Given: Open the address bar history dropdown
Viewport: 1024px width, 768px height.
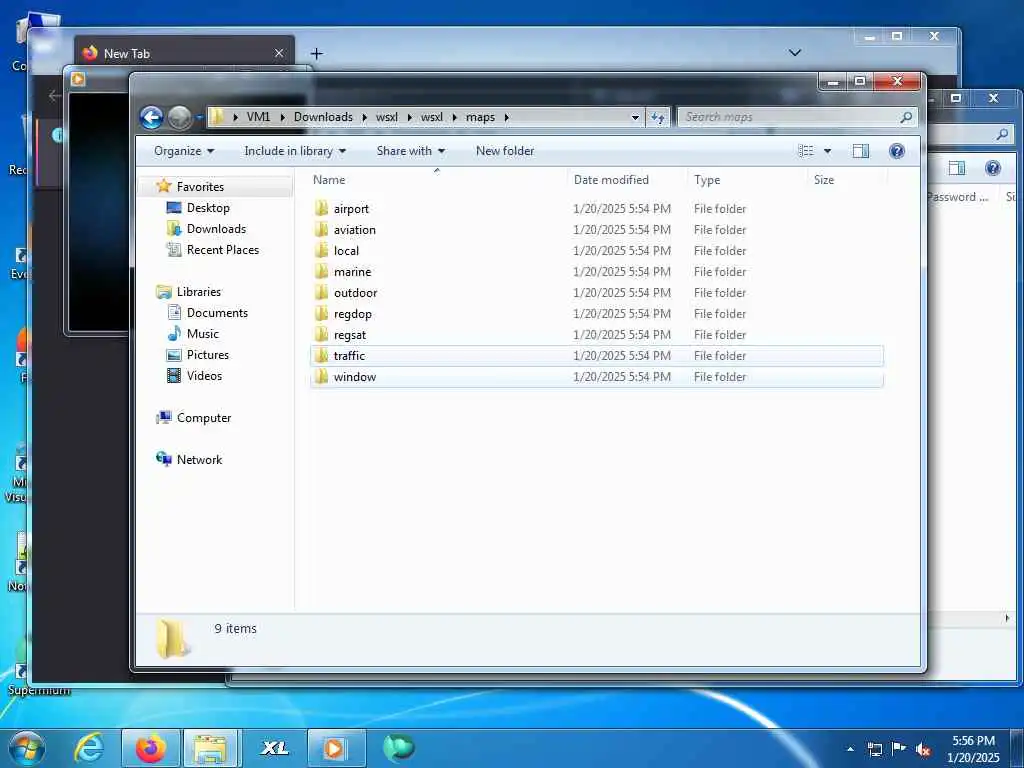Looking at the screenshot, I should click(635, 118).
